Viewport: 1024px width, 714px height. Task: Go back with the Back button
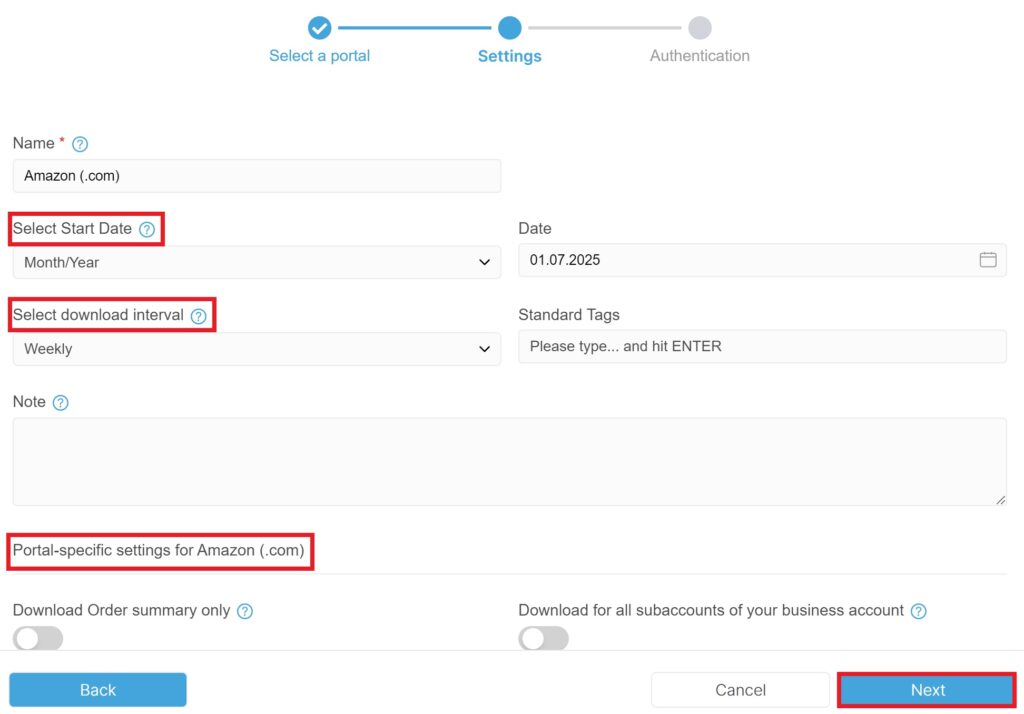(x=98, y=690)
